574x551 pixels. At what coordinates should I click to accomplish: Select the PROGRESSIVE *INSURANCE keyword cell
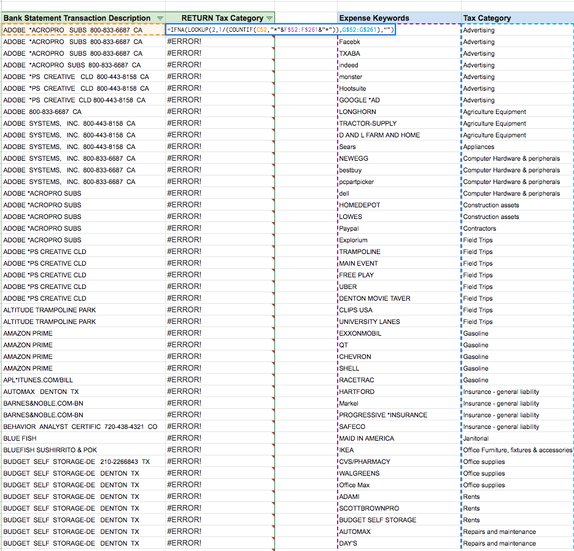(x=399, y=415)
